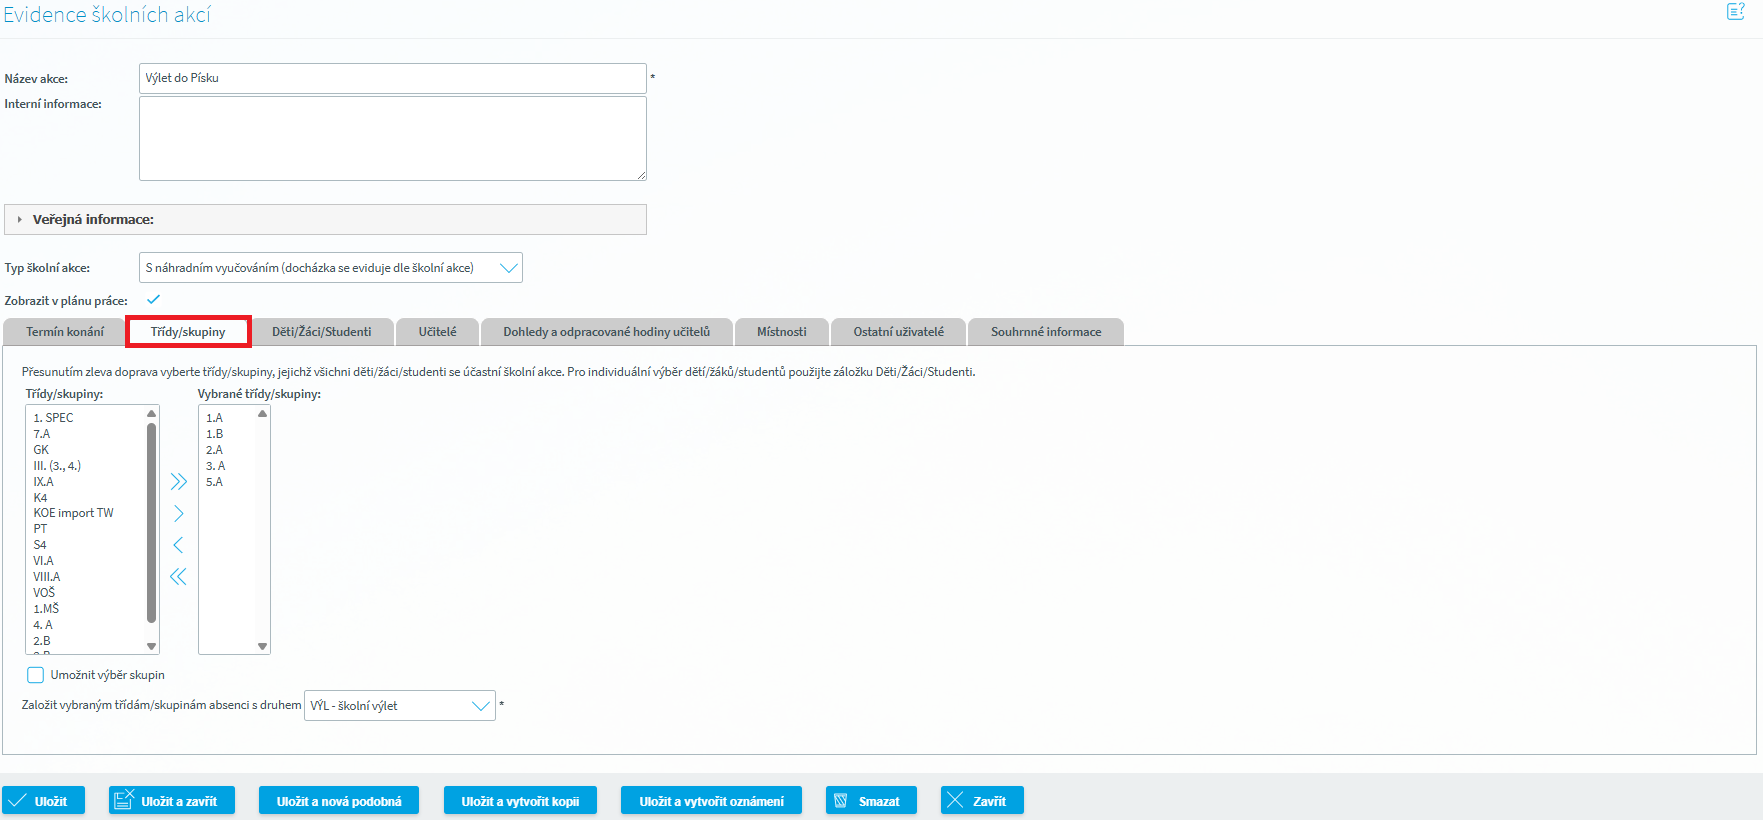Screen dimensions: 1763x820
Task: Click the move all left double-arrow icon
Action: [178, 577]
